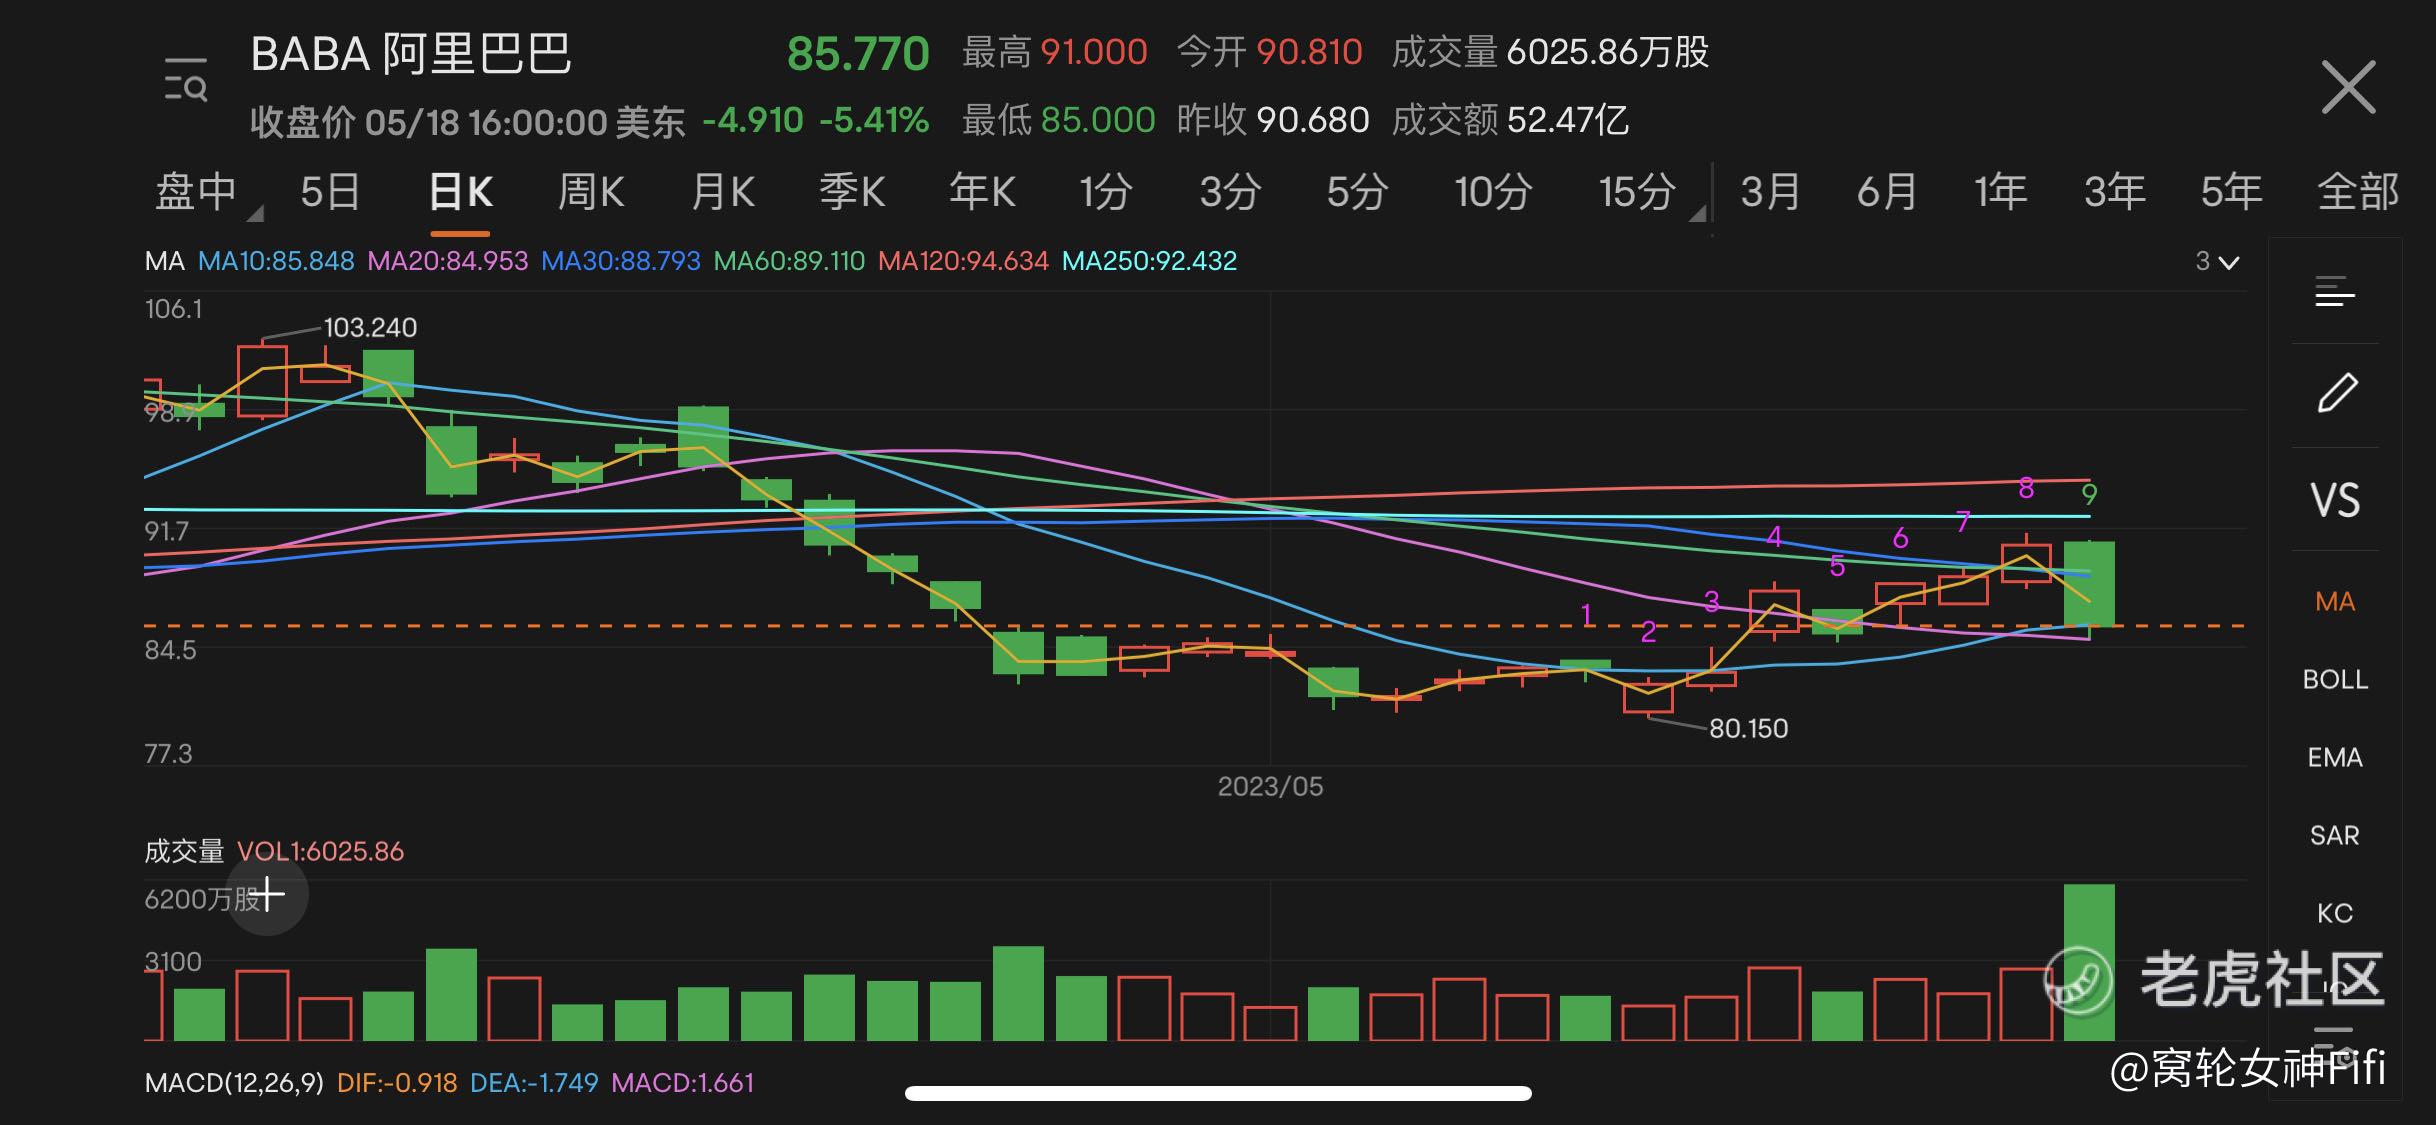Screen dimensions: 2436x1125
Task: Select the BOLL indicator
Action: (x=2335, y=679)
